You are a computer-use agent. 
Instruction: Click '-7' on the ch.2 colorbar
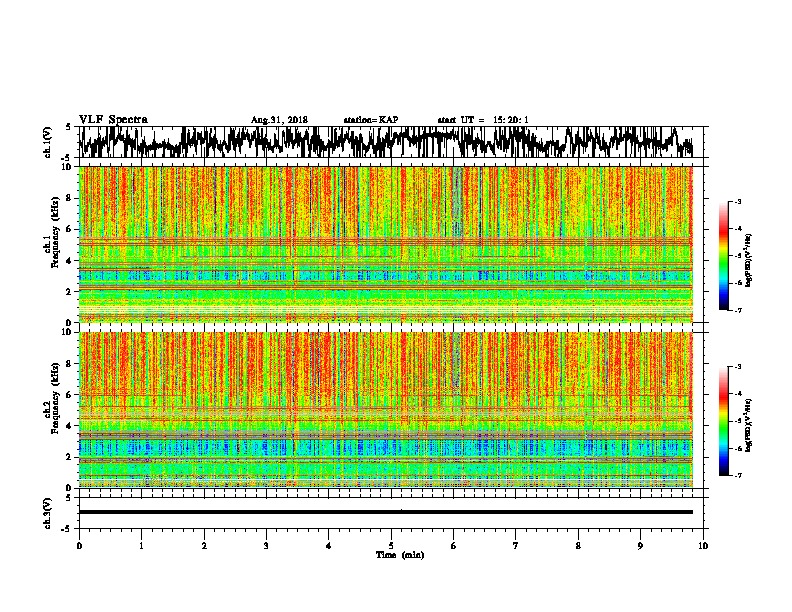[x=738, y=476]
